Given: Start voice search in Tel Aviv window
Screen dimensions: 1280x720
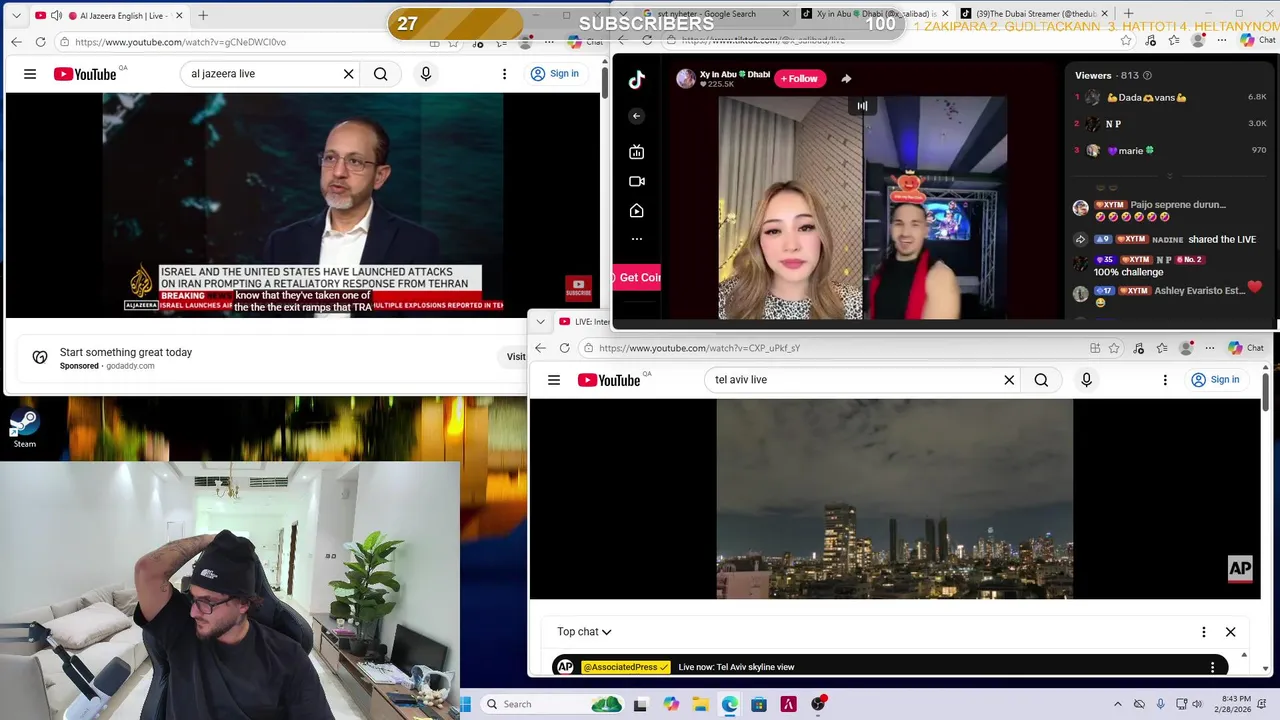Looking at the screenshot, I should coord(1086,380).
